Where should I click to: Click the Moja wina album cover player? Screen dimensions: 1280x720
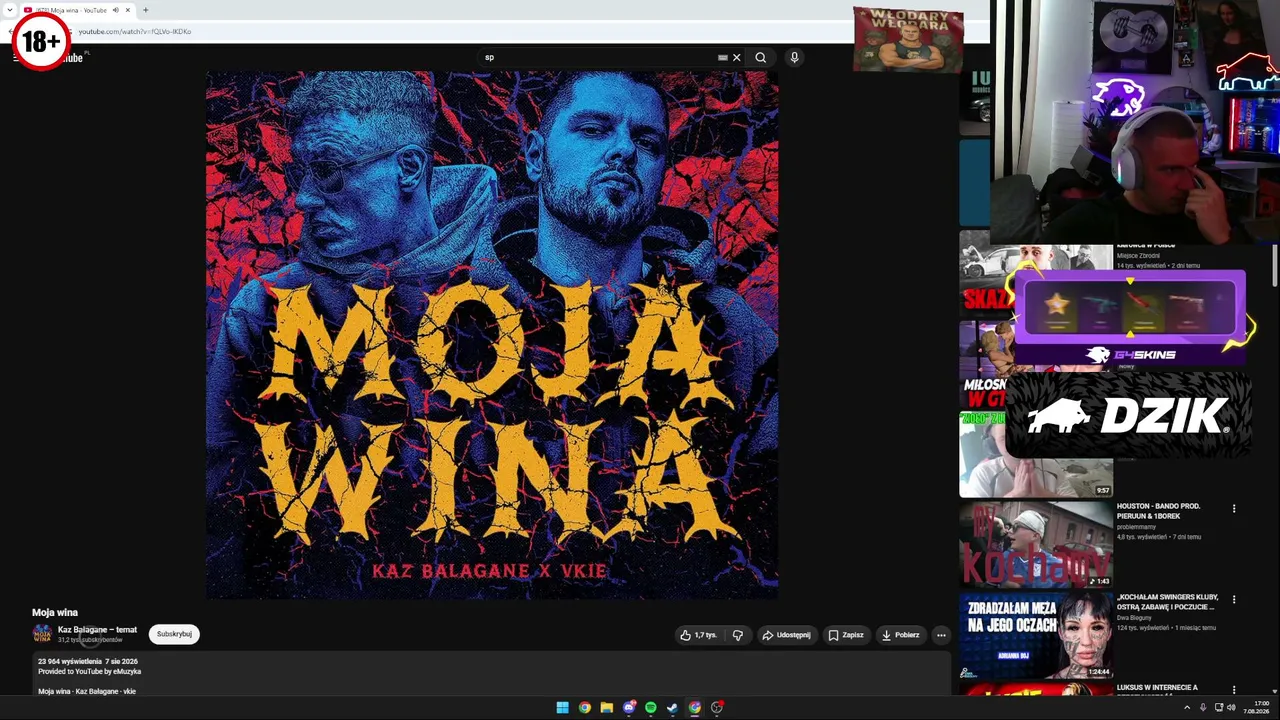tap(492, 335)
